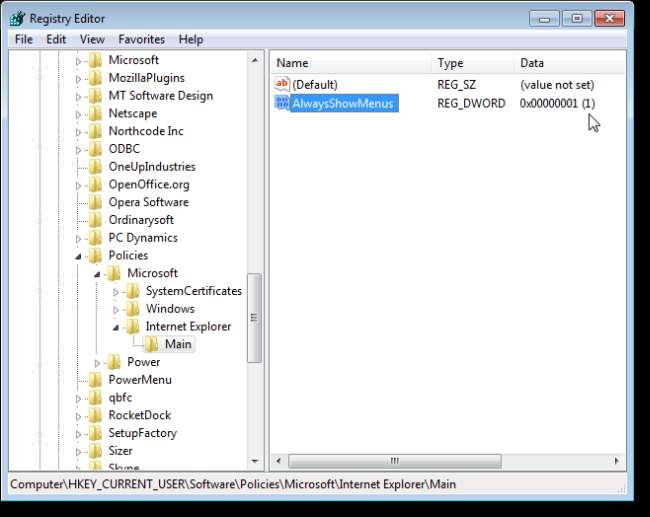Click the OneUpIndustries folder icon
This screenshot has height=517, width=650.
pyautogui.click(x=96, y=167)
